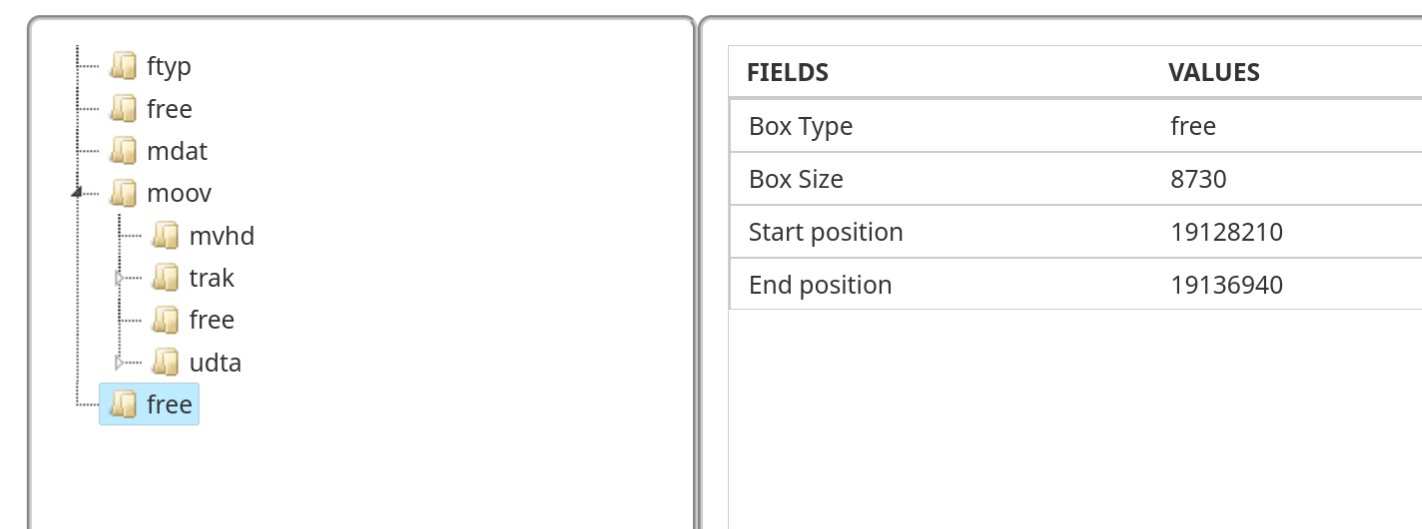Select the mdat box folder icon

[123, 152]
